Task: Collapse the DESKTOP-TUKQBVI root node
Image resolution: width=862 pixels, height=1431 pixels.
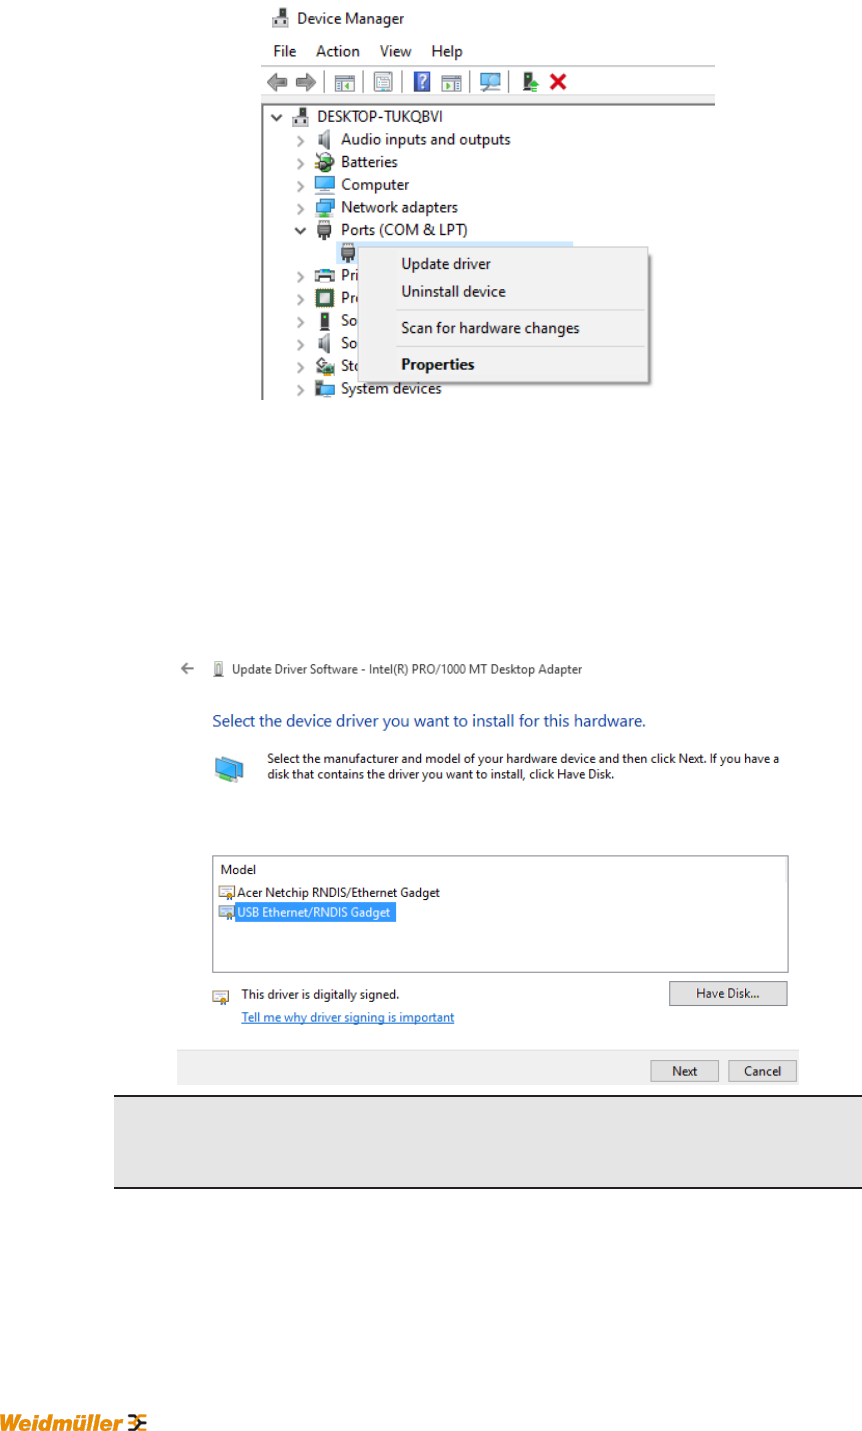Action: pyautogui.click(x=277, y=117)
